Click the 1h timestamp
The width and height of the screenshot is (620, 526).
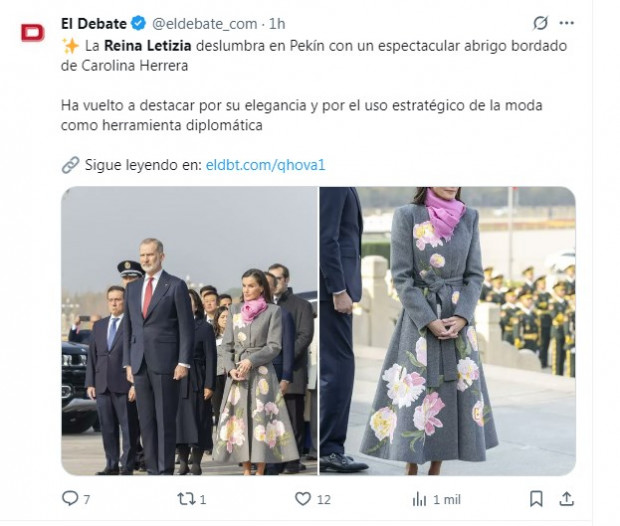point(277,24)
